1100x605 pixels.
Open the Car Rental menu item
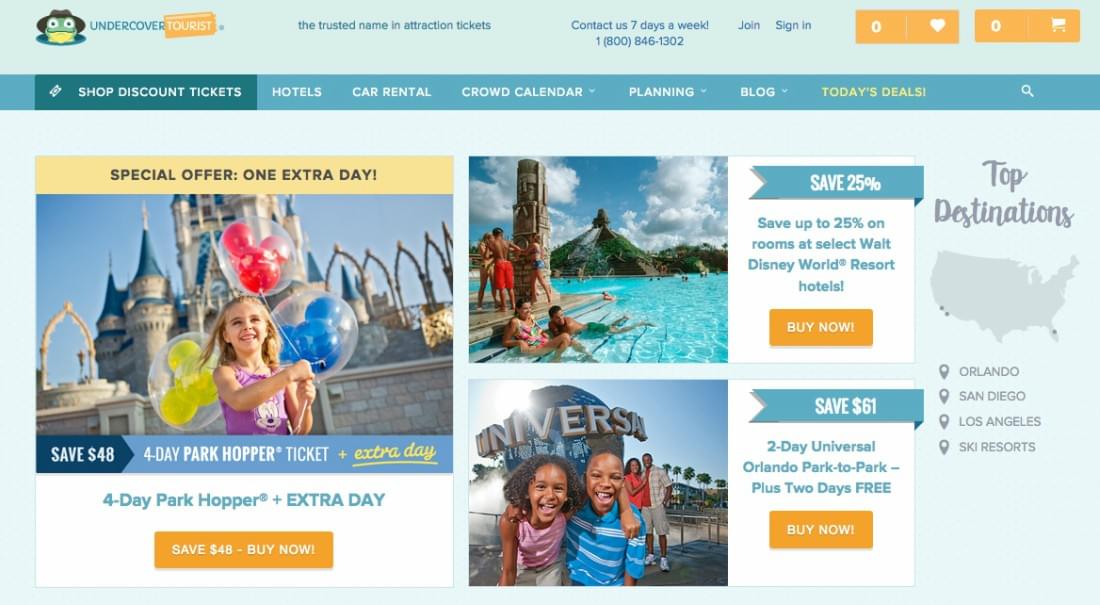click(x=391, y=92)
